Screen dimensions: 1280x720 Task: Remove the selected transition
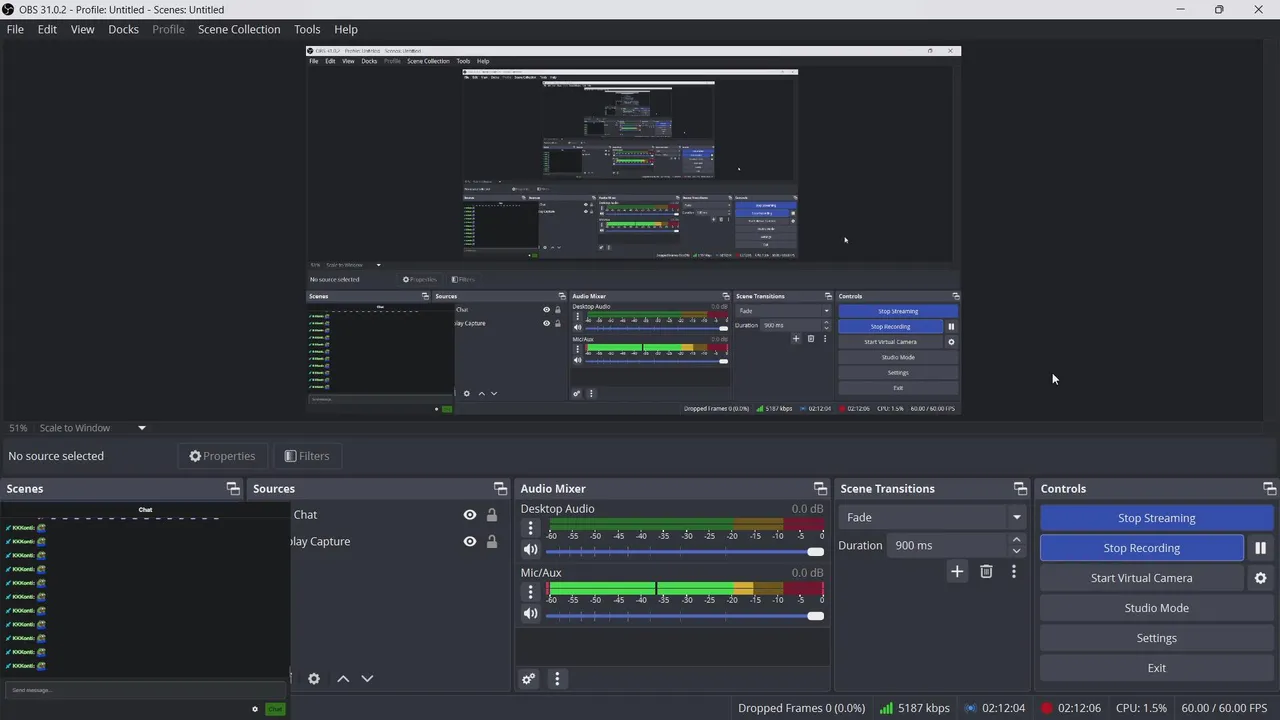986,572
